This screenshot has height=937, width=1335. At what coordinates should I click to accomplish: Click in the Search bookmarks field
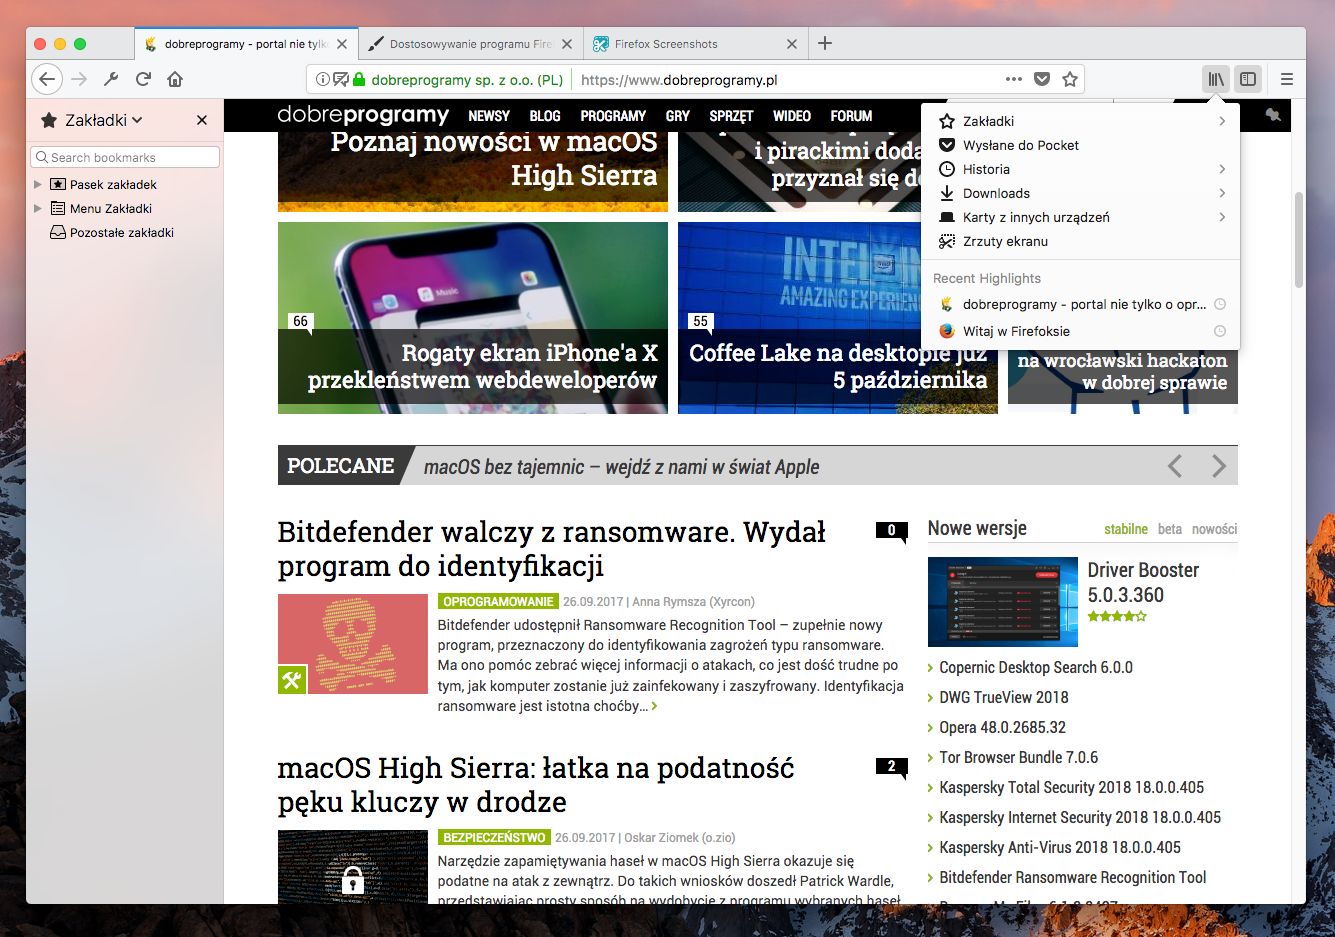point(125,157)
